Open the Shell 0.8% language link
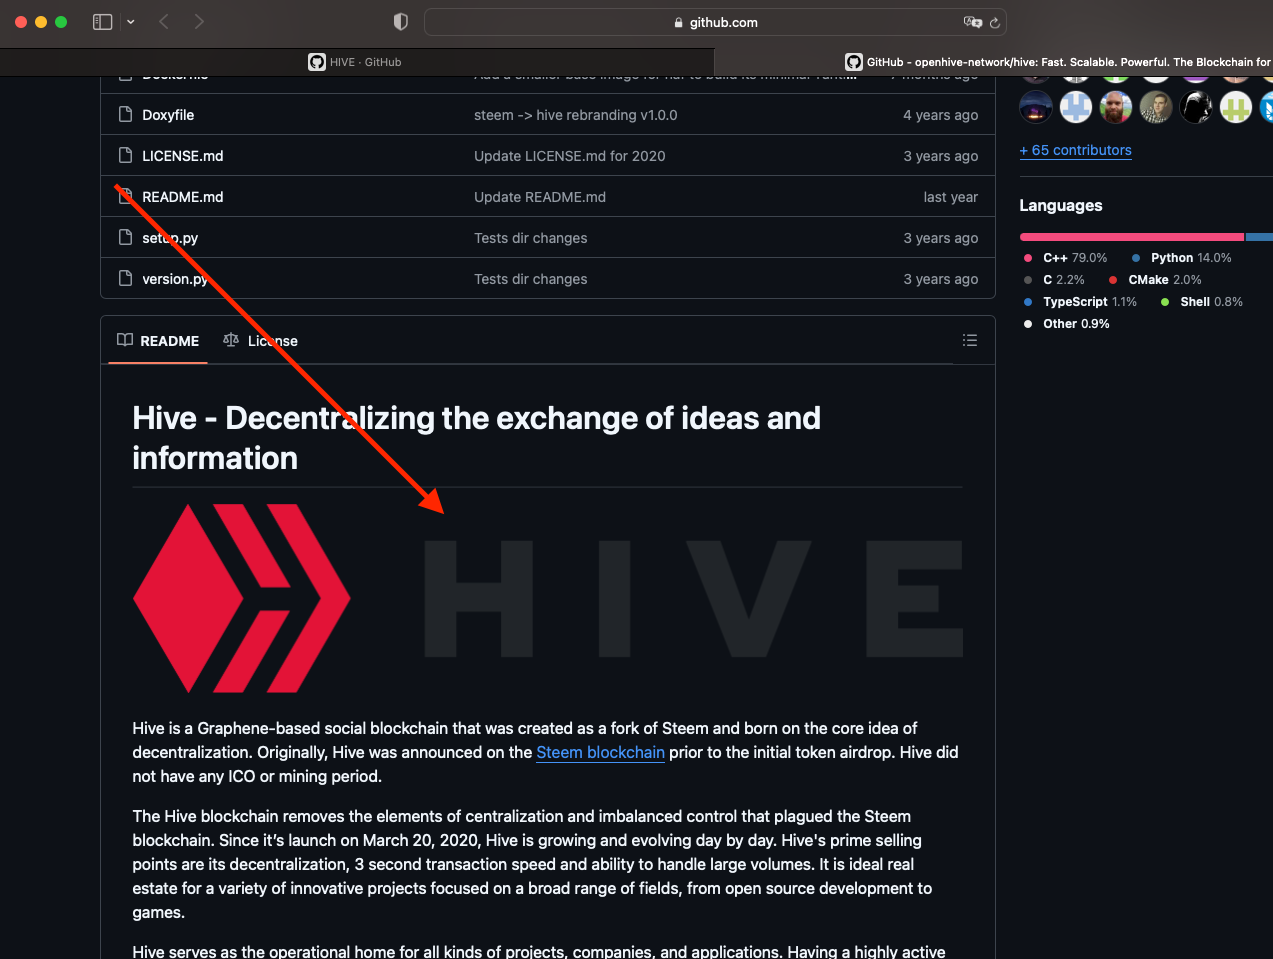1273x959 pixels. [x=1202, y=302]
